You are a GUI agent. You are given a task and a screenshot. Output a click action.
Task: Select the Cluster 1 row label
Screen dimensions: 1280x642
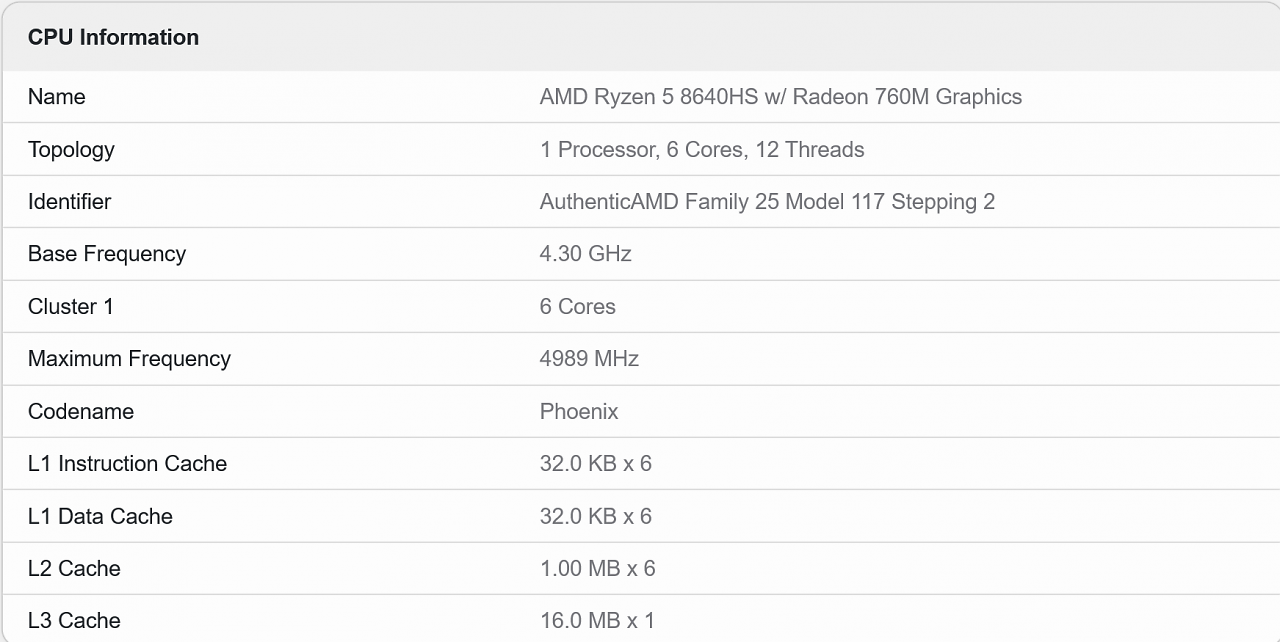(x=71, y=307)
